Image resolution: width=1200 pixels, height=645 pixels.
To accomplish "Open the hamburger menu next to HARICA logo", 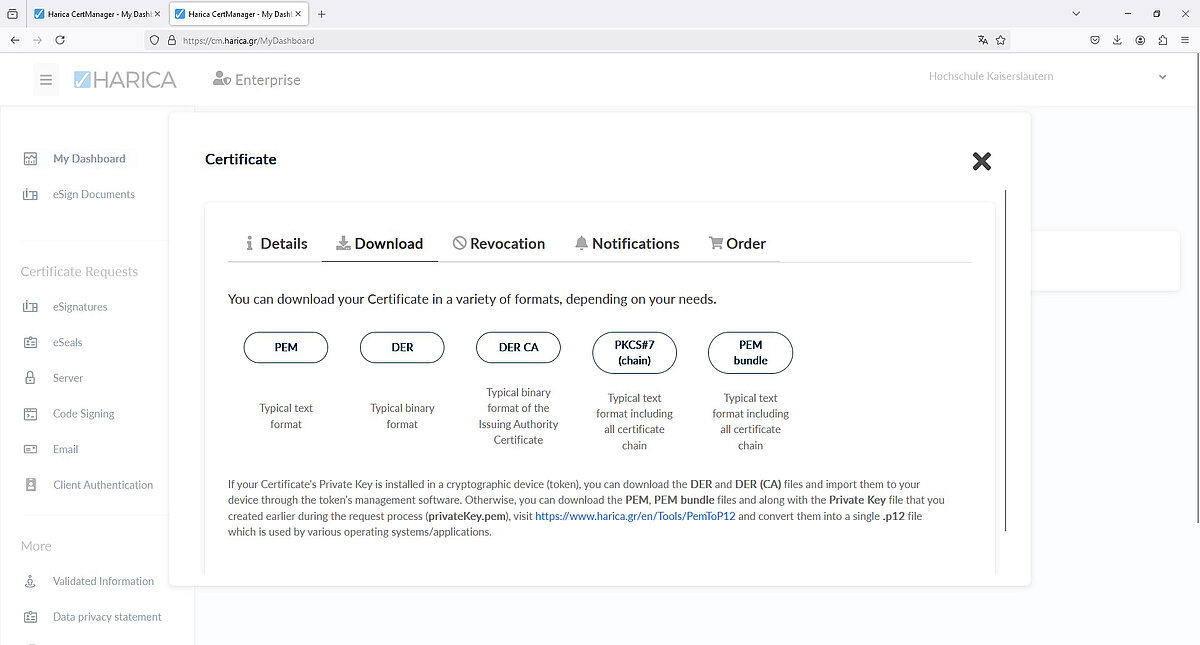I will tap(45, 79).
